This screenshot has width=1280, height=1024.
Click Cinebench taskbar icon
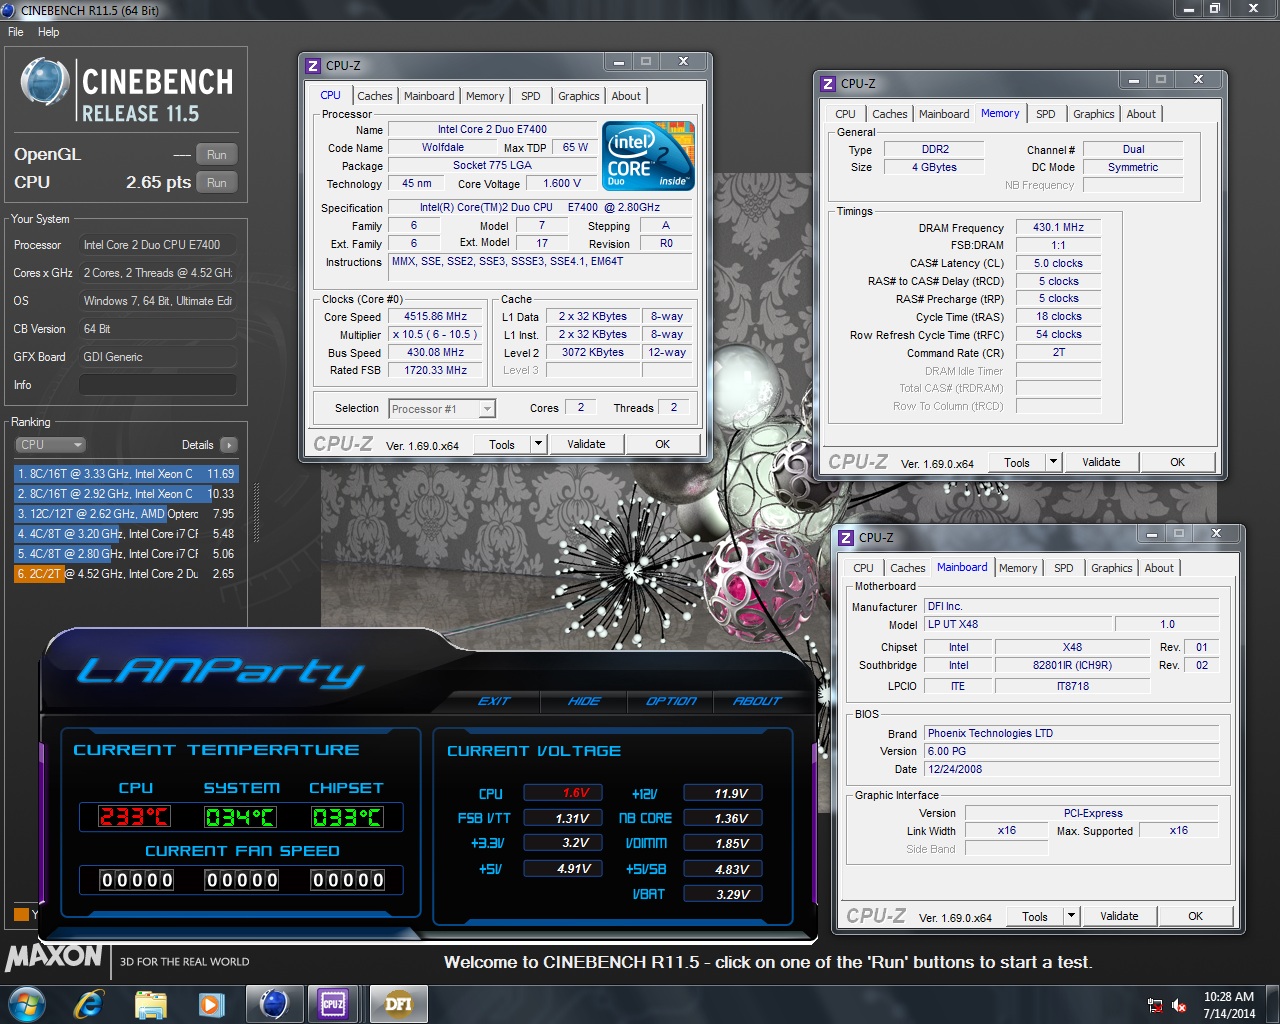tap(273, 1004)
